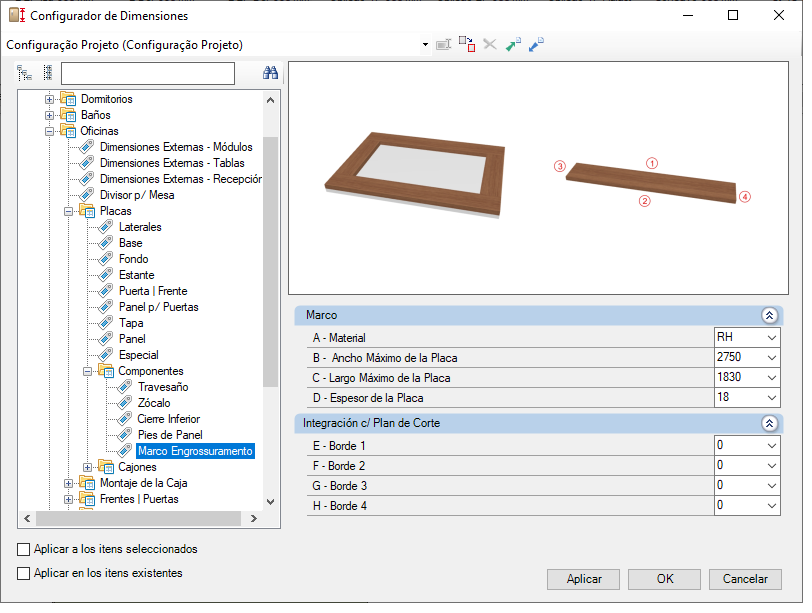Click the folder icon beside Dormitorios

coord(68,98)
